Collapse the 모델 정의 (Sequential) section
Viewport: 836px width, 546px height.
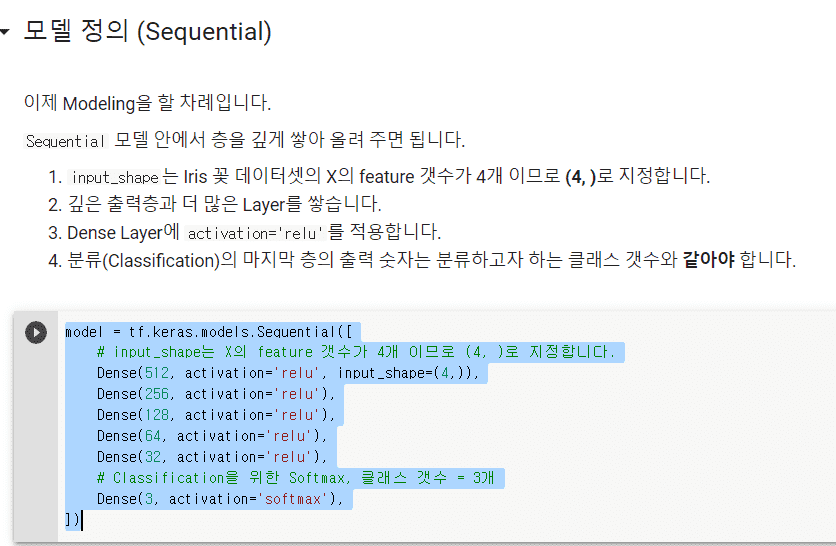(x=5, y=32)
